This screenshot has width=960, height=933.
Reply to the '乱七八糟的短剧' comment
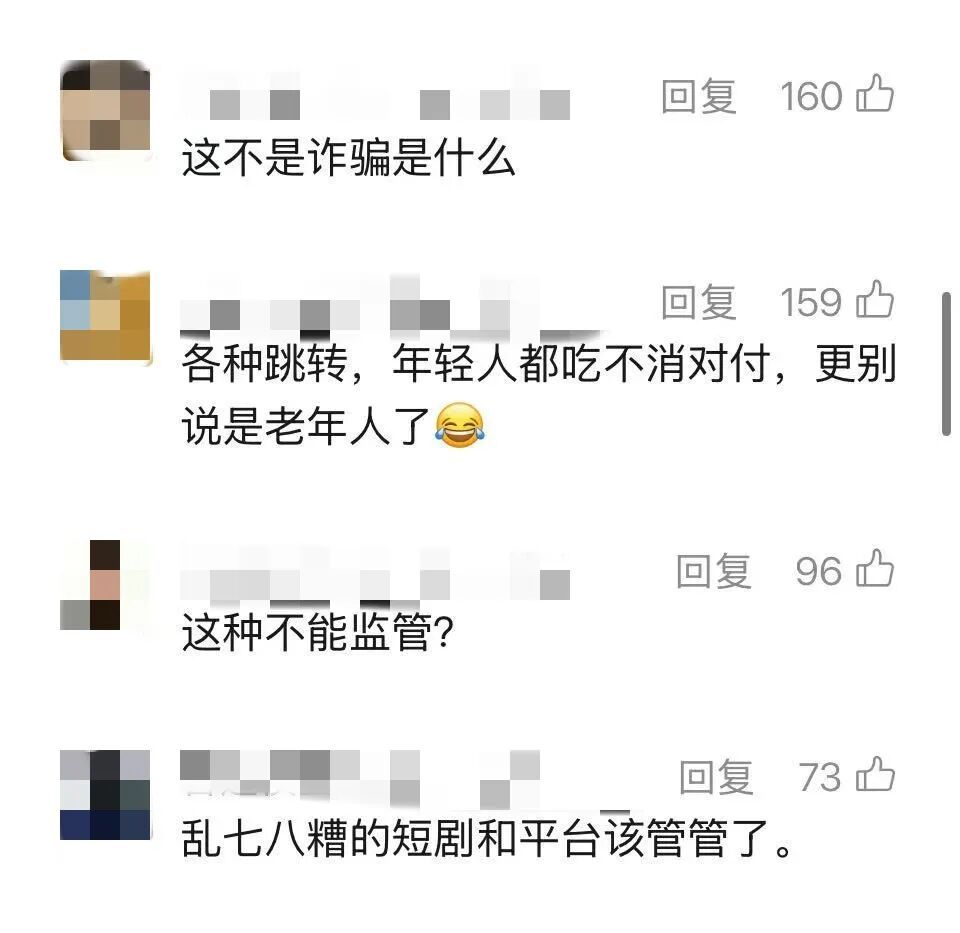[716, 778]
